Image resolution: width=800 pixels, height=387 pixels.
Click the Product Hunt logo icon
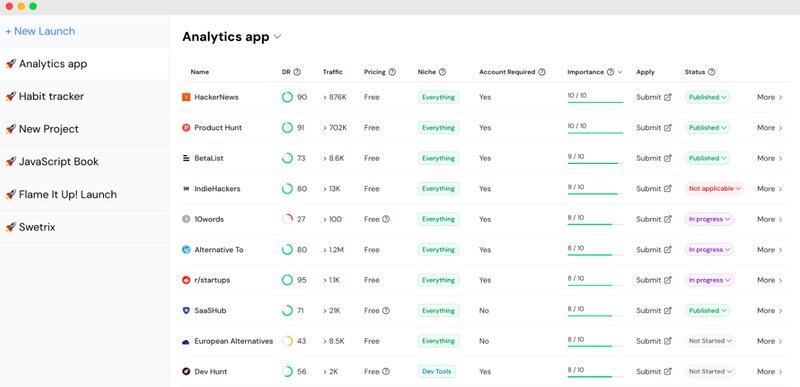click(186, 127)
